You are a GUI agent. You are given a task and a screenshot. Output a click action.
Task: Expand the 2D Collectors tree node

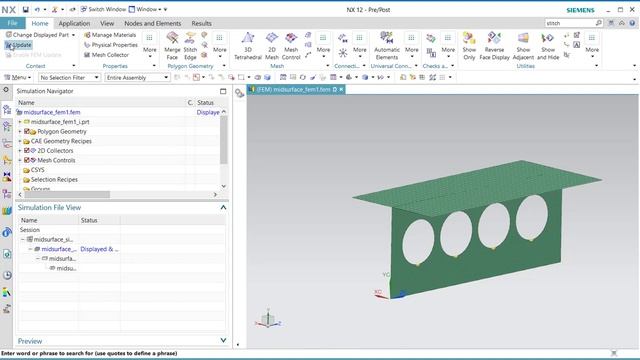pyautogui.click(x=20, y=151)
